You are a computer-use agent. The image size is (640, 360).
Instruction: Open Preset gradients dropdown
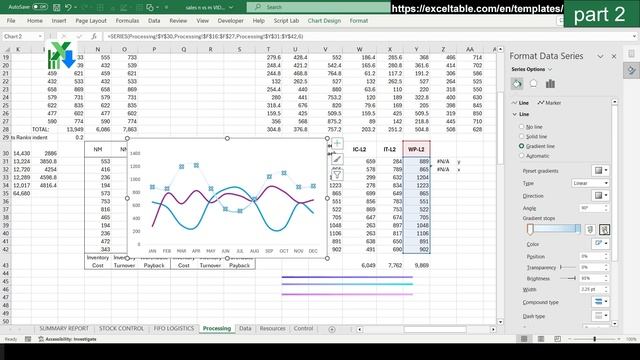[x=601, y=170]
